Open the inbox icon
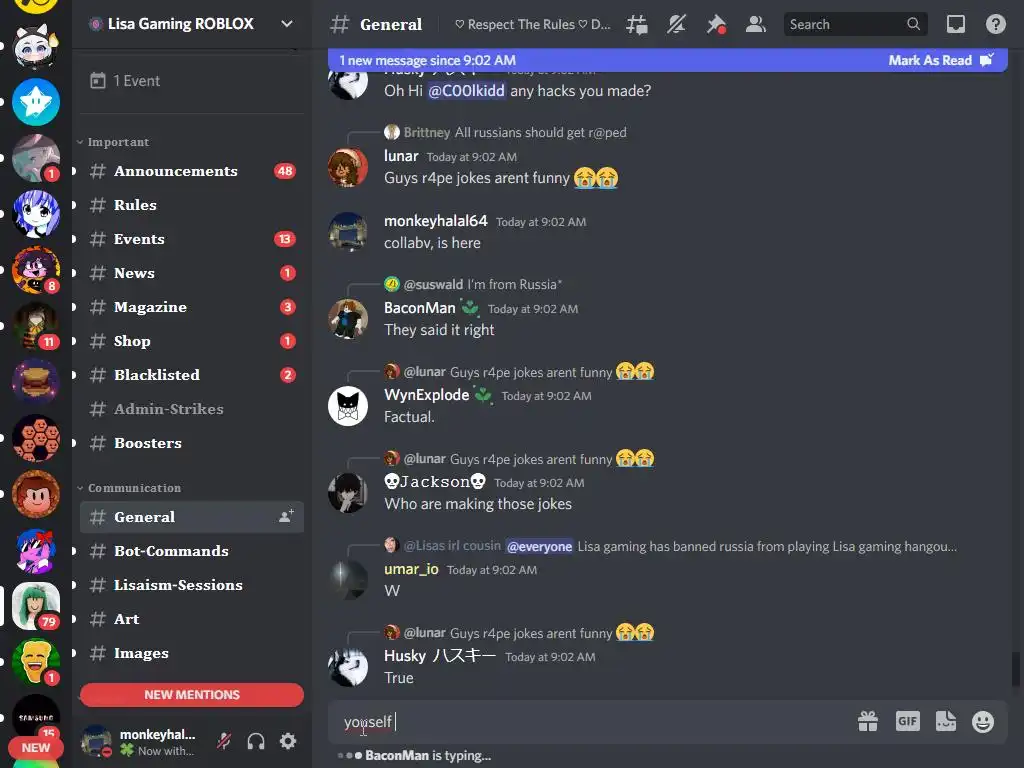Screen dimensions: 1024x768 (956, 25)
